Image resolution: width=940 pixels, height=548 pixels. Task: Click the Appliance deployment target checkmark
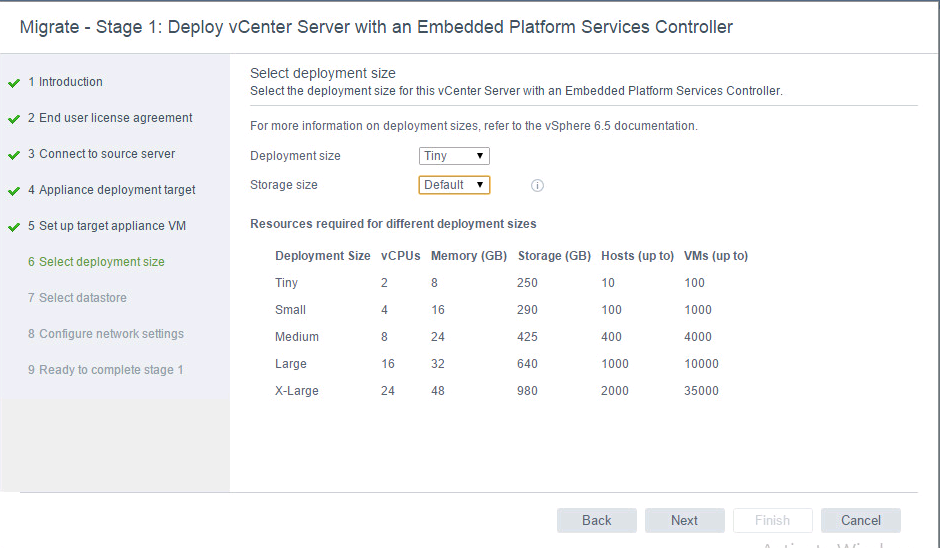click(14, 191)
